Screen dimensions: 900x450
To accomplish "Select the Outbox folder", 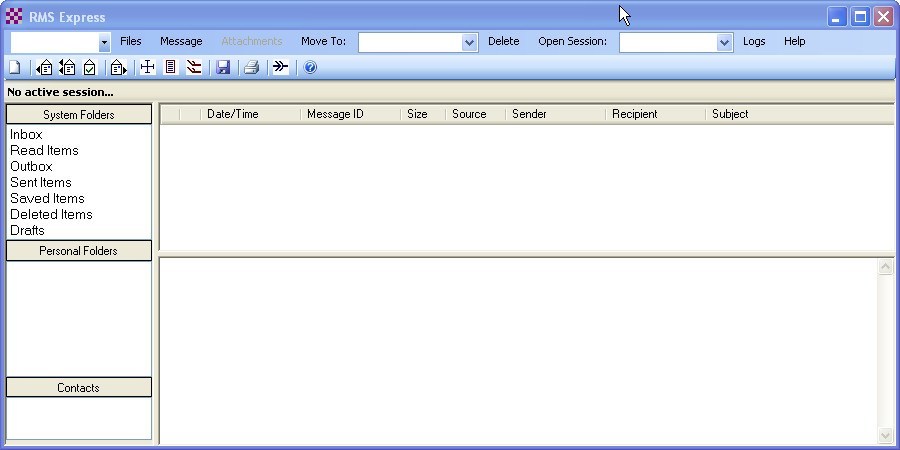I will (31, 166).
